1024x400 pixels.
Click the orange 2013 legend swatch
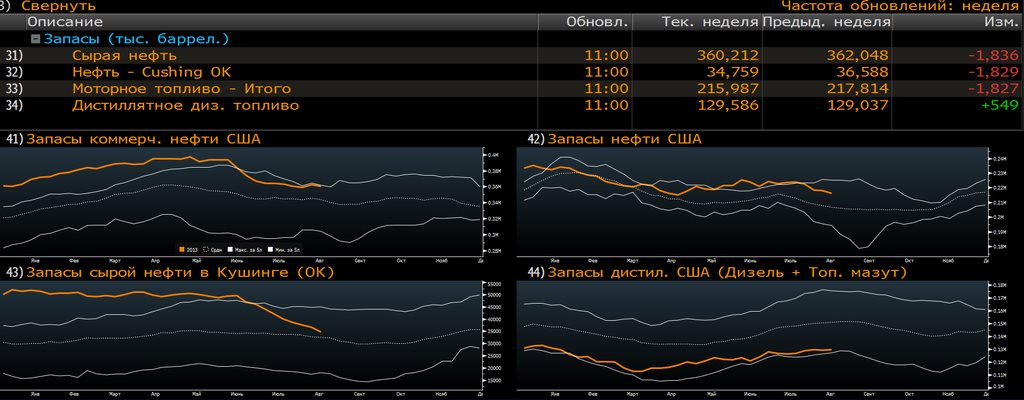(x=181, y=248)
